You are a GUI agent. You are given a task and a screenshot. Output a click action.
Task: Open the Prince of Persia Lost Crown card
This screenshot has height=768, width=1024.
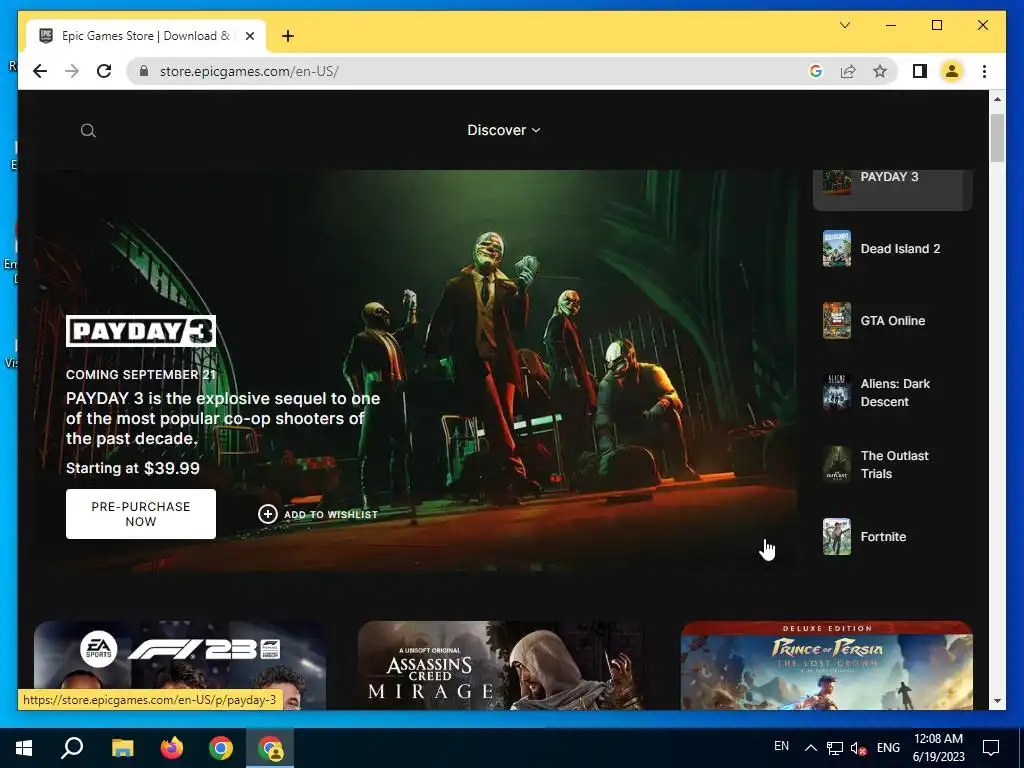827,665
